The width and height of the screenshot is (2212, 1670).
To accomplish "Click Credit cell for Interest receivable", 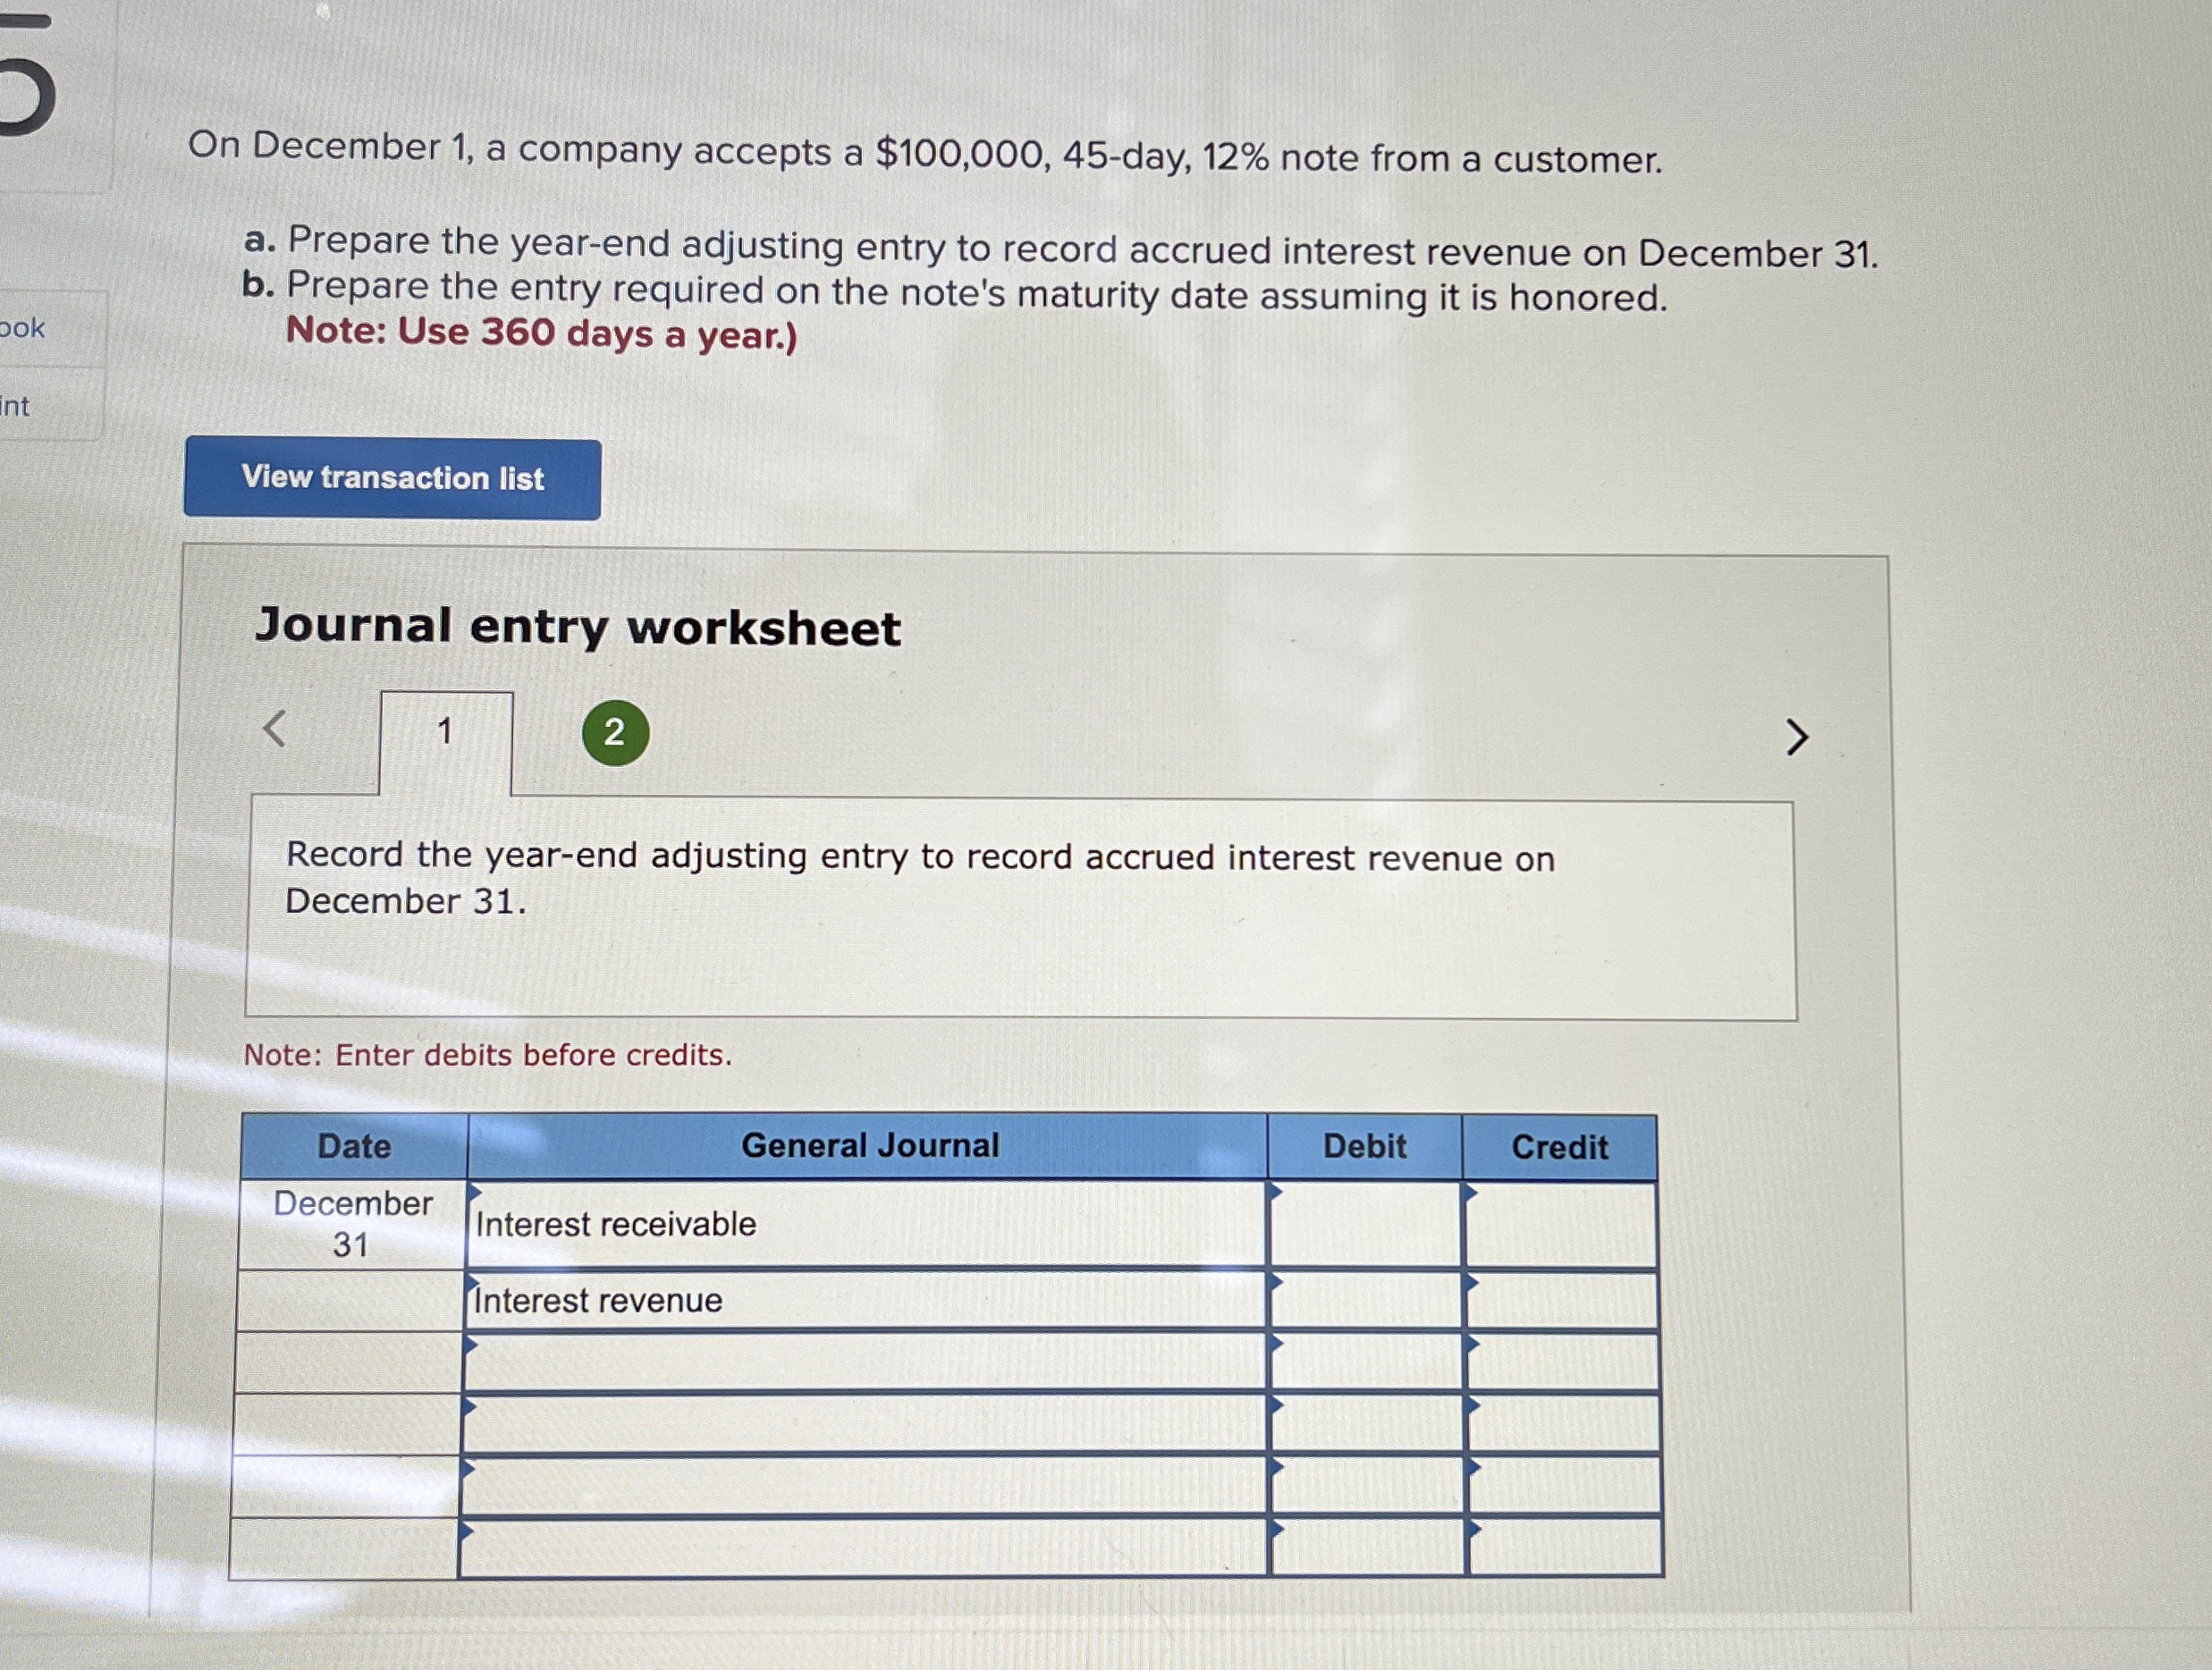I will coord(1561,1225).
